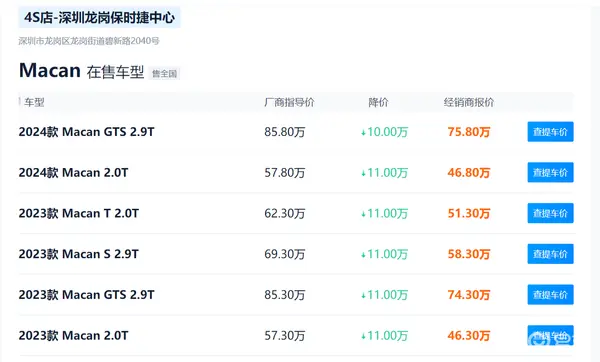The image size is (600, 362).
Task: Click the 46.80万 dealer price
Action: (x=469, y=173)
